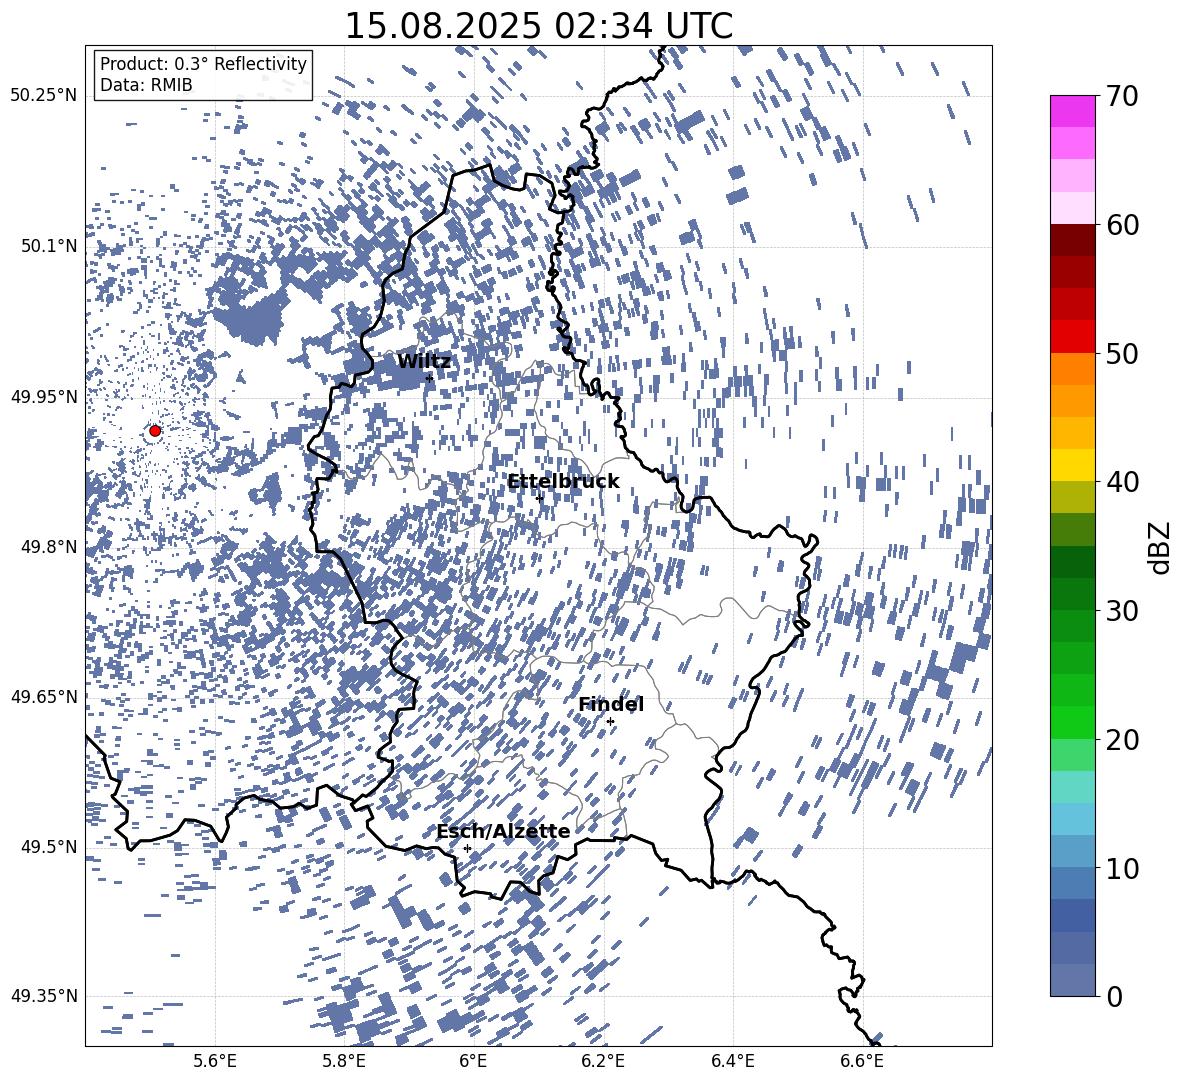Click the 6.6°E longitude label
This screenshot has height=1081, width=1184.
tap(862, 1061)
